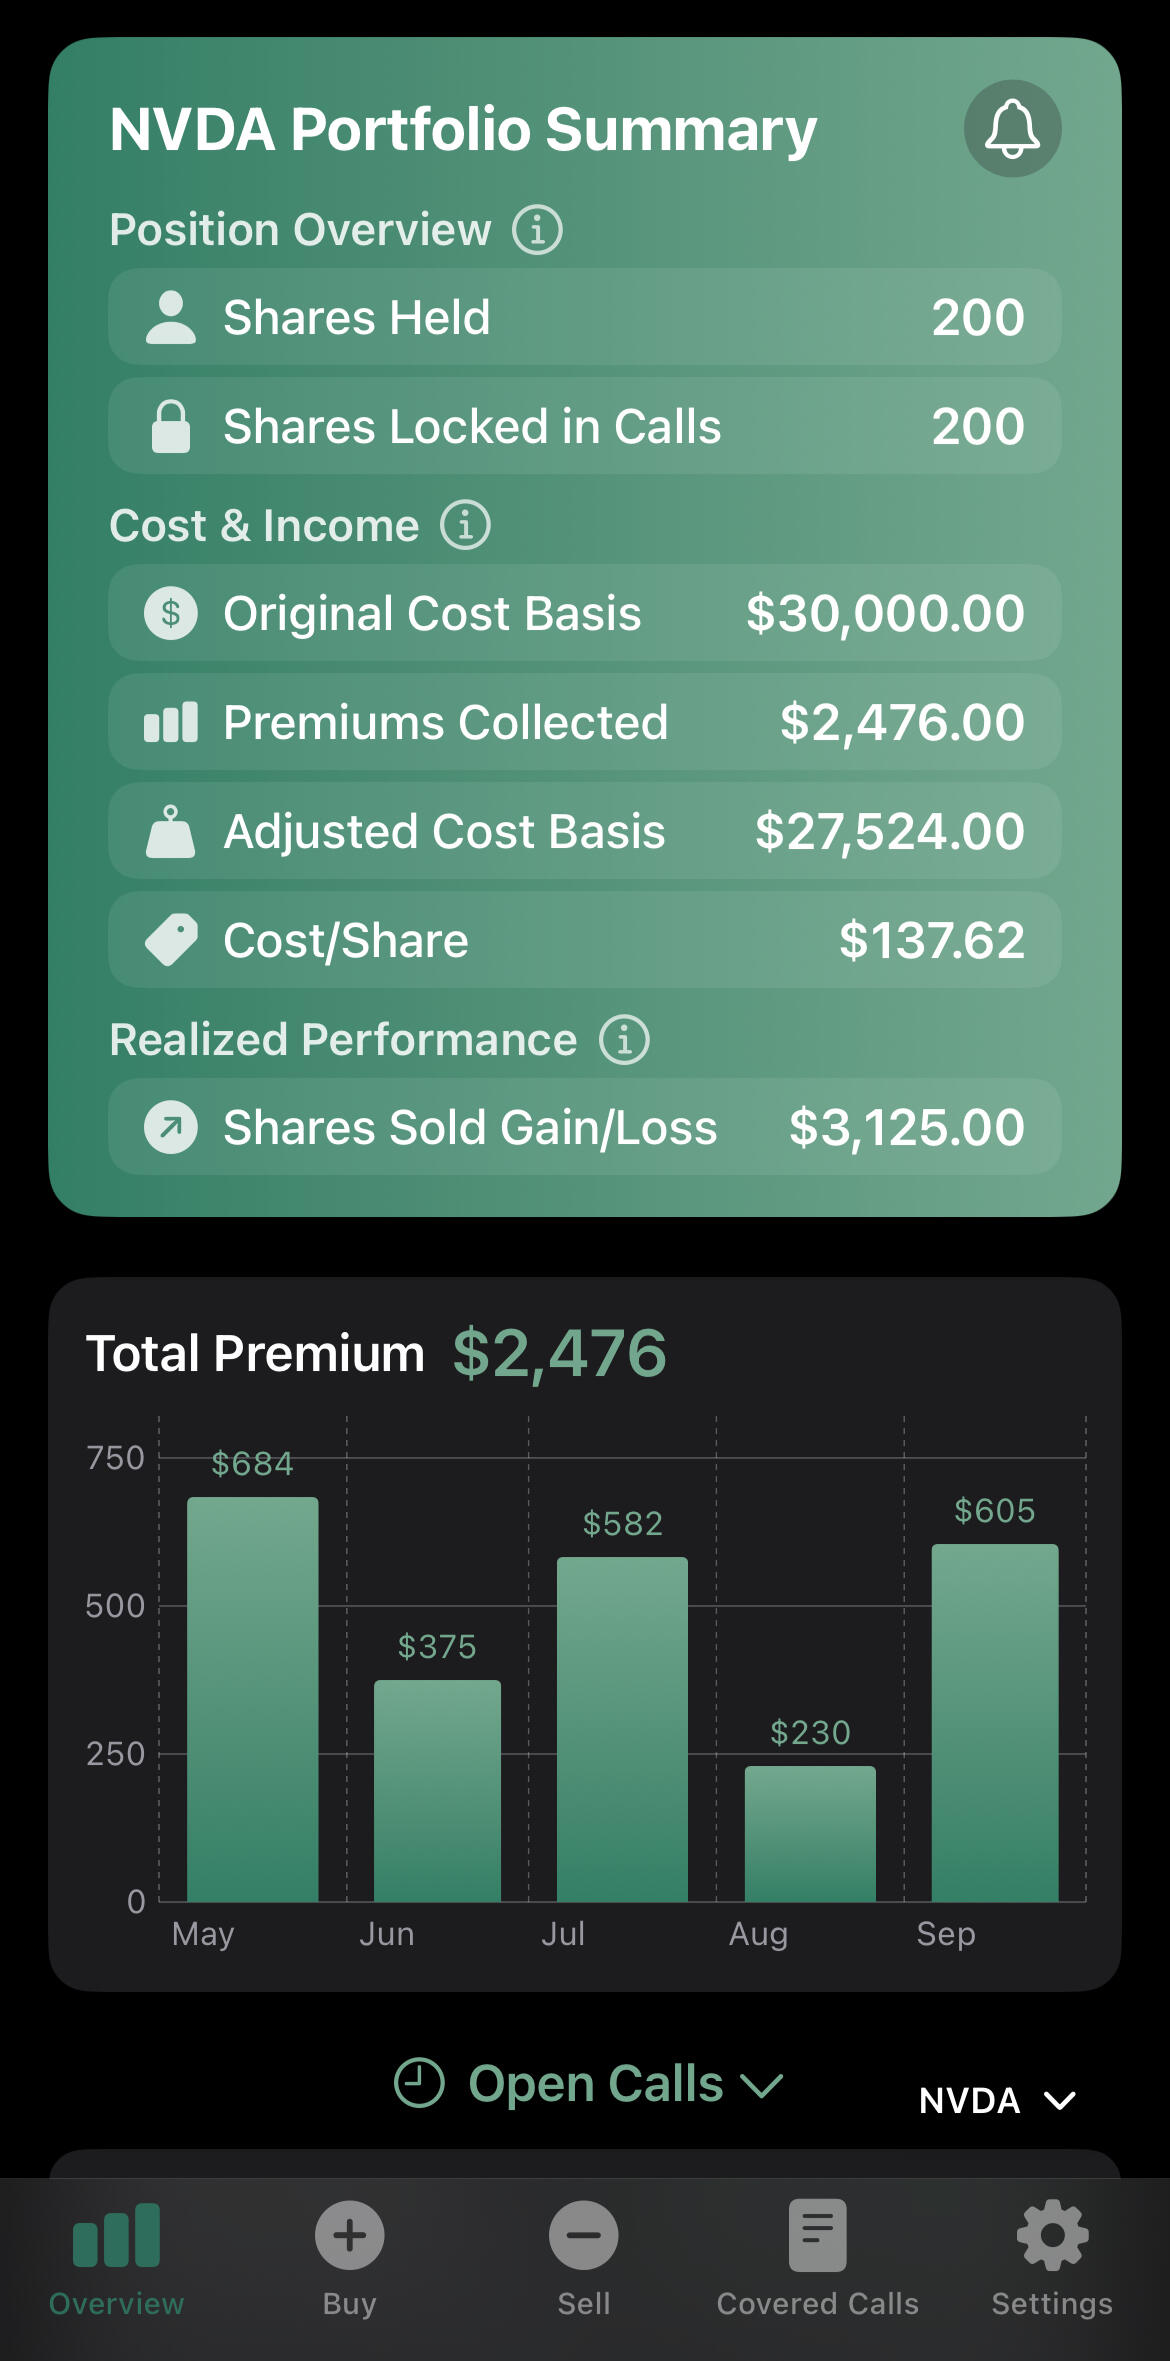This screenshot has height=2361, width=1170.
Task: Tap the Shares Locked in Calls row
Action: 584,426
